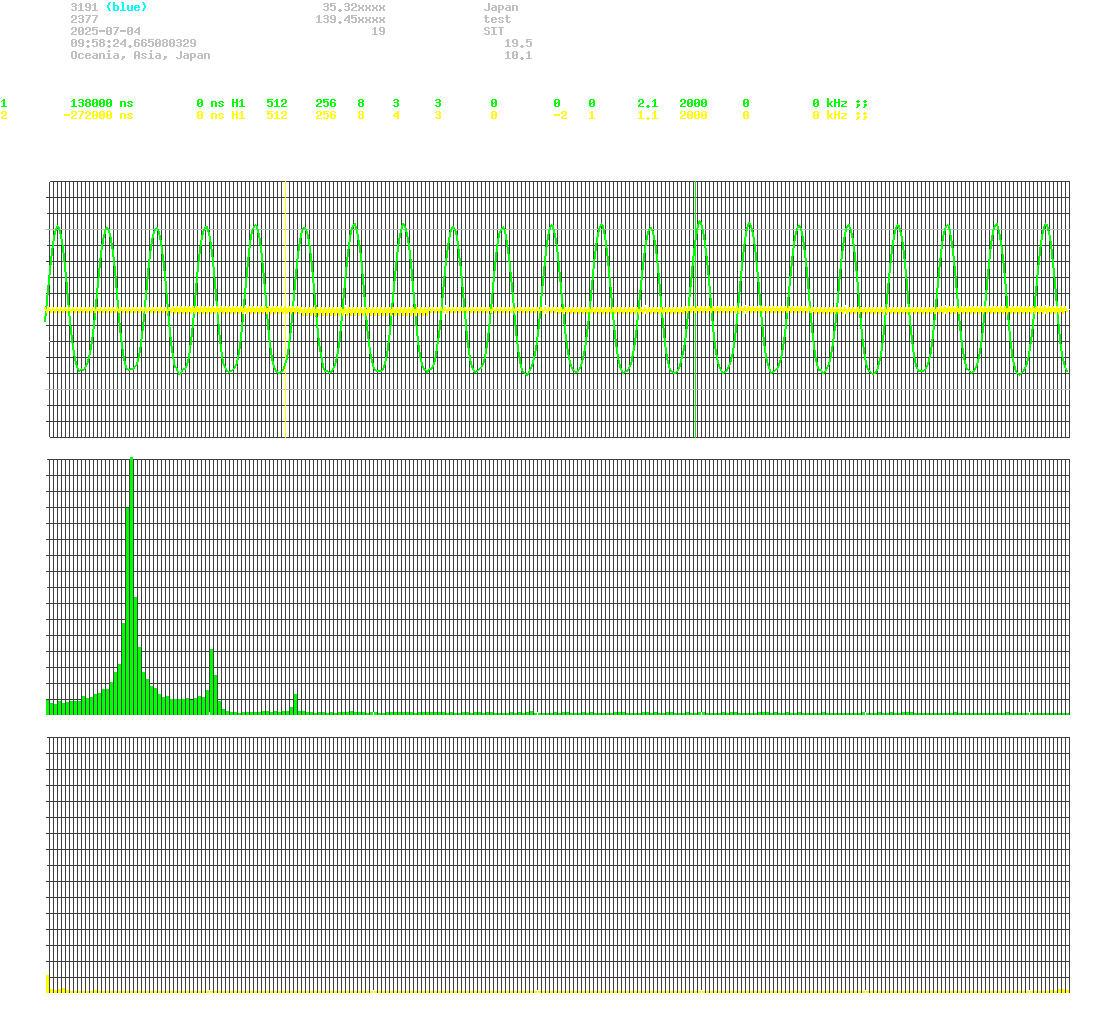1095x1015 pixels.
Task: Click green channel '138000 ns' value
Action: pos(102,103)
